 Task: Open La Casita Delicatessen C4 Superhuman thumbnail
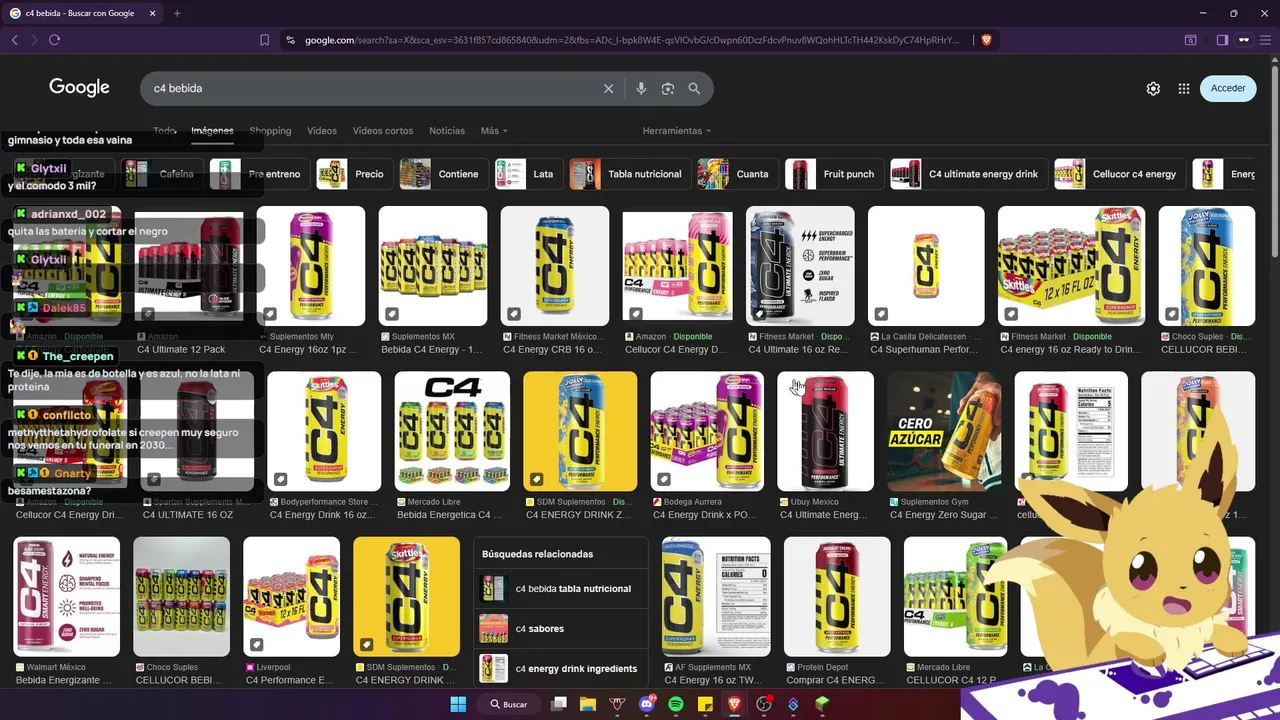point(926,266)
